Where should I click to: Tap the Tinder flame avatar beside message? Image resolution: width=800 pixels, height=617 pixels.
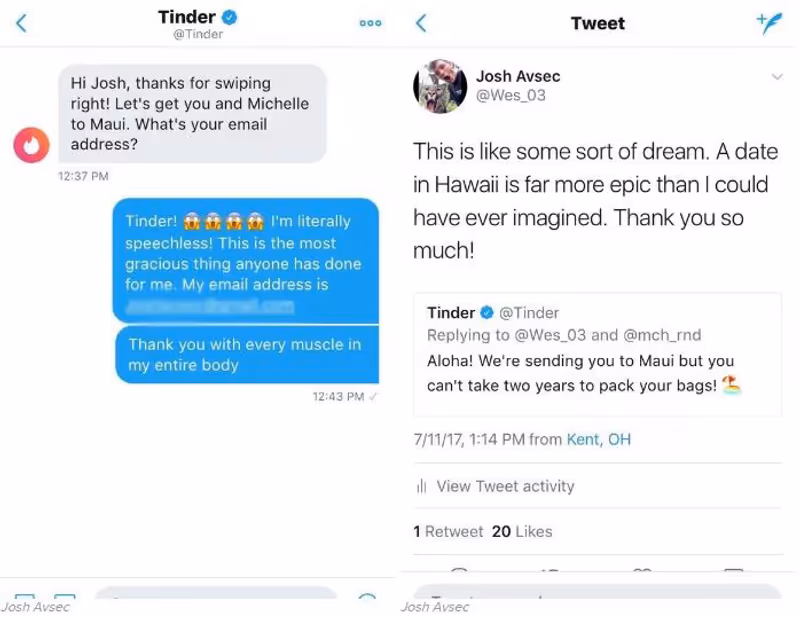click(31, 146)
